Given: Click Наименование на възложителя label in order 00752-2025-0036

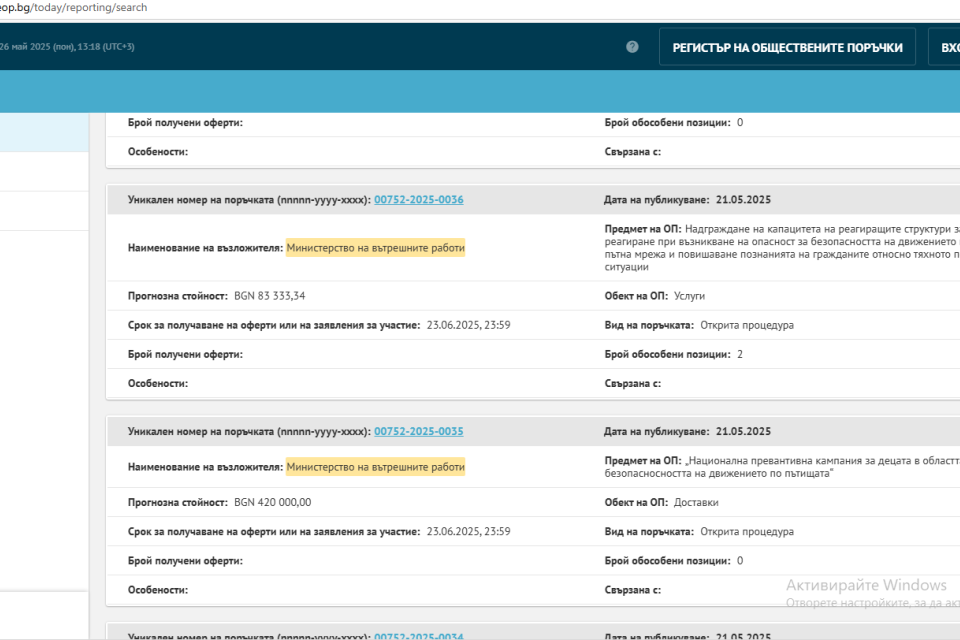Looking at the screenshot, I should (206, 247).
